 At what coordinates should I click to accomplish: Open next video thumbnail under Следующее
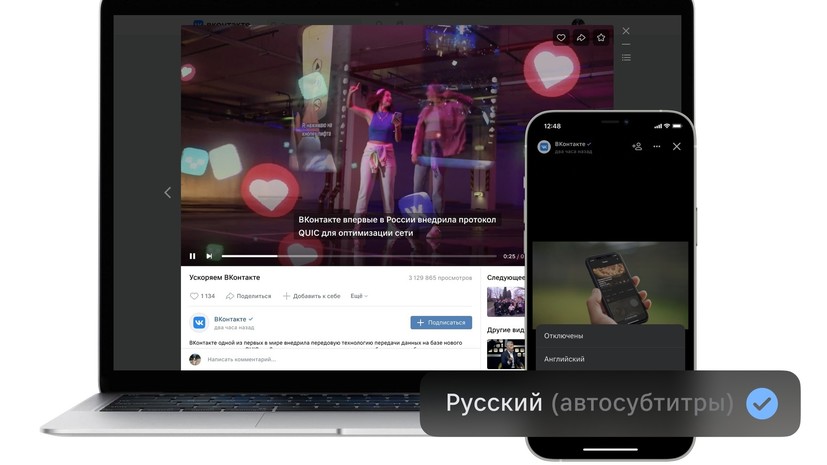click(505, 302)
